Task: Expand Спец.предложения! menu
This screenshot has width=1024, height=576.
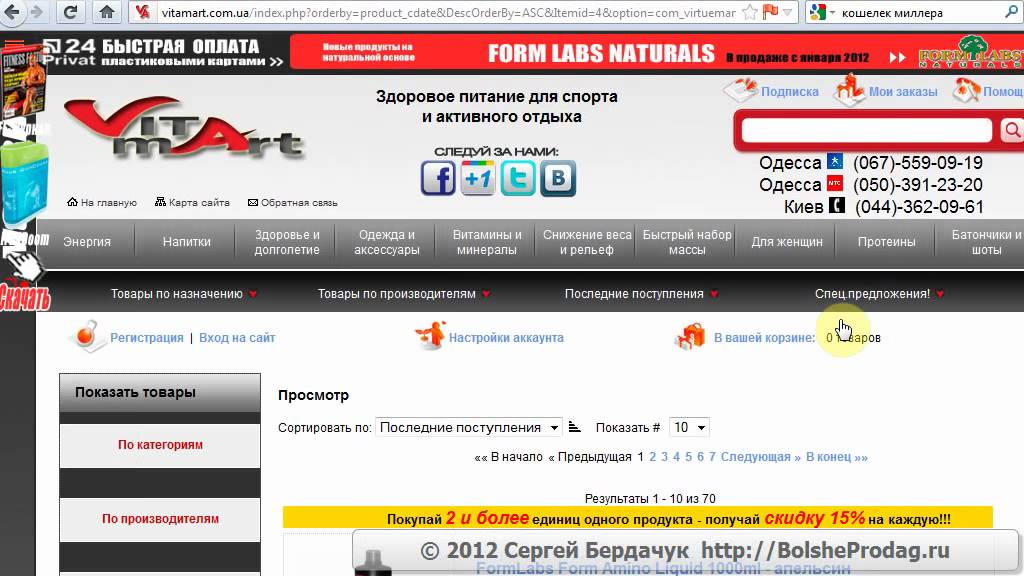Action: tap(879, 294)
